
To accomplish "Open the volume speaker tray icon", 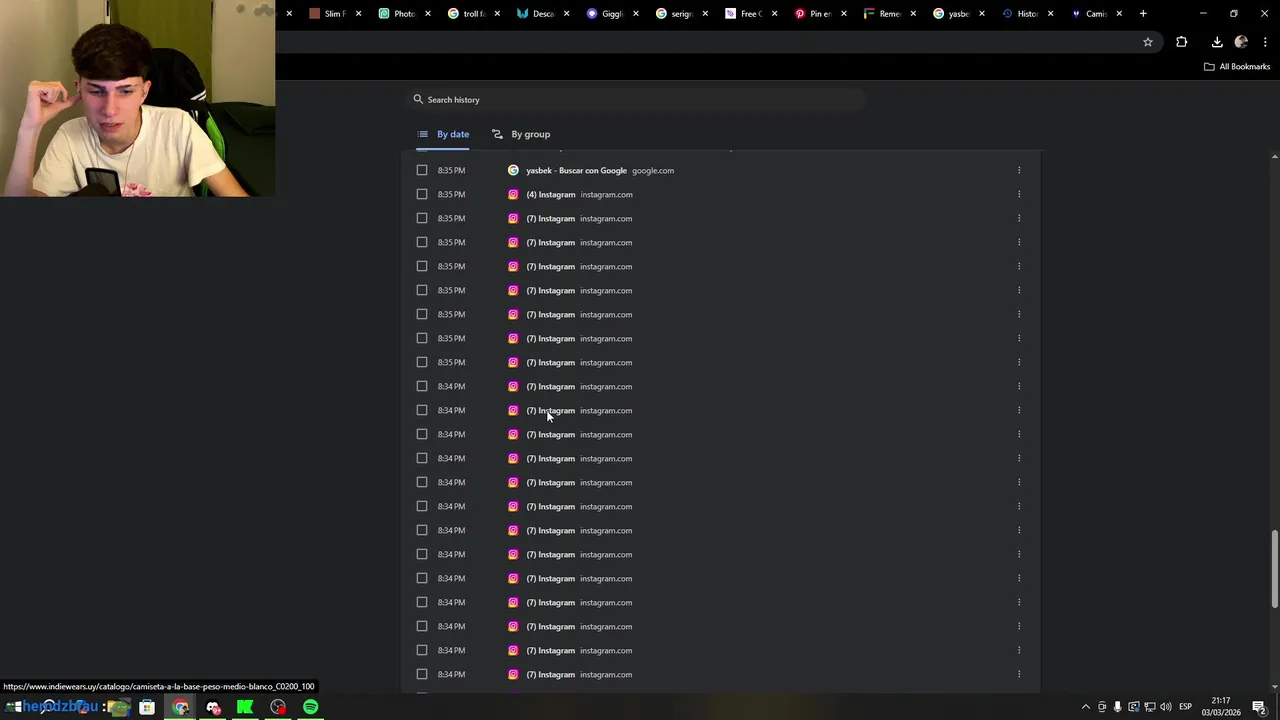I will coord(1166,707).
